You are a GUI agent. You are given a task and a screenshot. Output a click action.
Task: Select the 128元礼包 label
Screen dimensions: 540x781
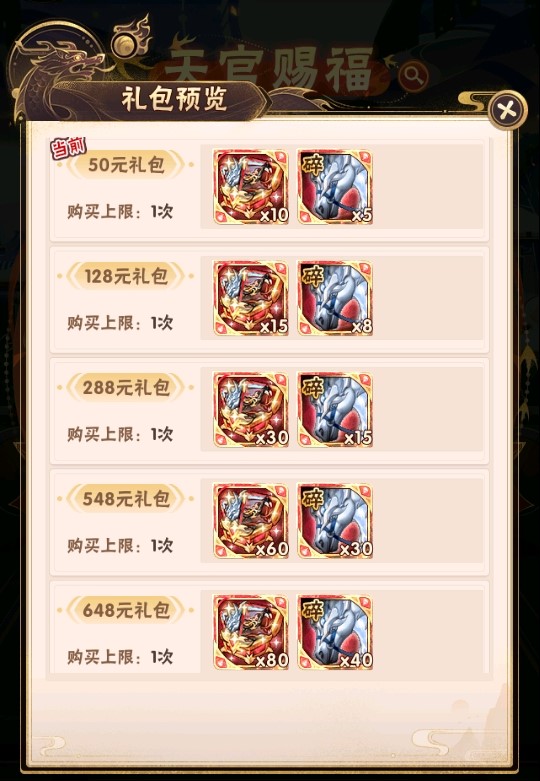[x=126, y=276]
